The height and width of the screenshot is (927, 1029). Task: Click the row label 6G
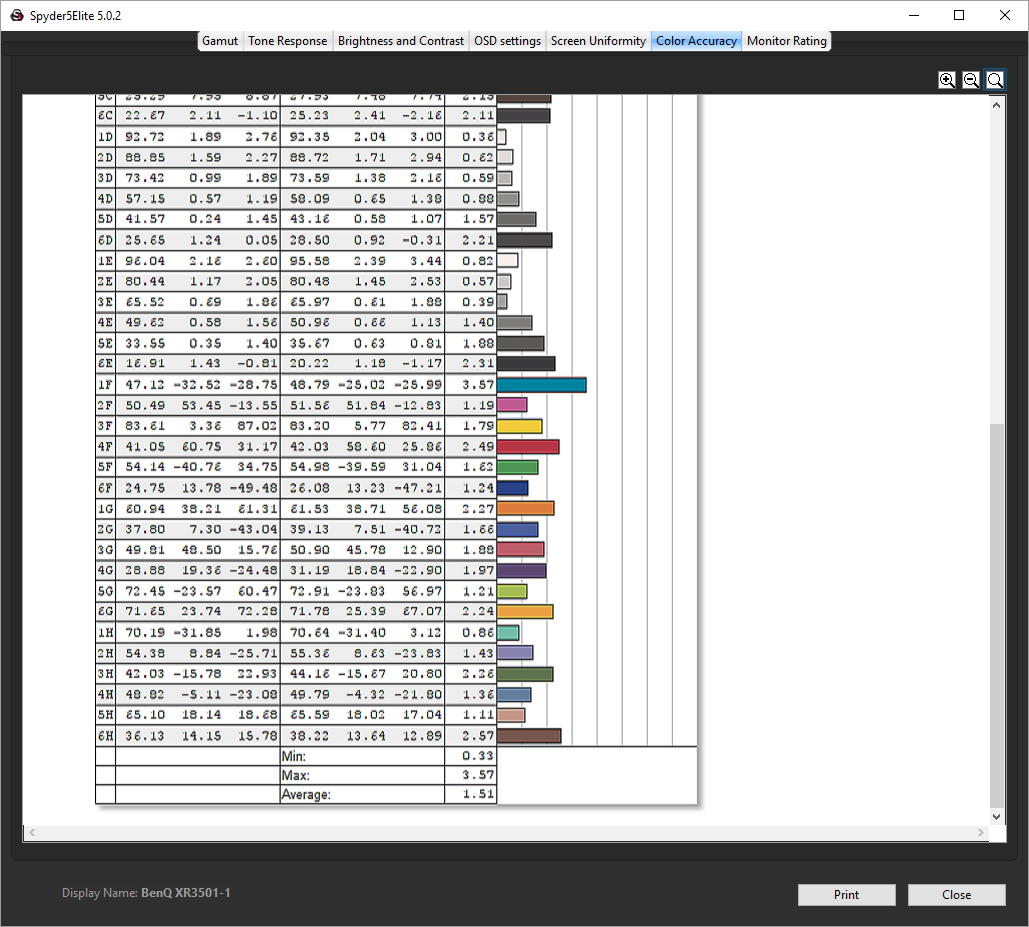click(x=106, y=611)
